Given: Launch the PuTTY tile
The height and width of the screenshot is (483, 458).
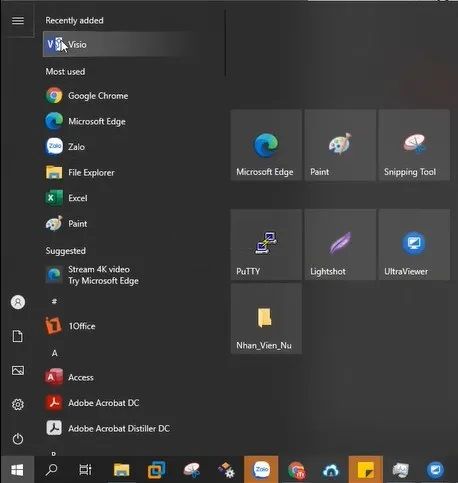Looking at the screenshot, I should 266,245.
